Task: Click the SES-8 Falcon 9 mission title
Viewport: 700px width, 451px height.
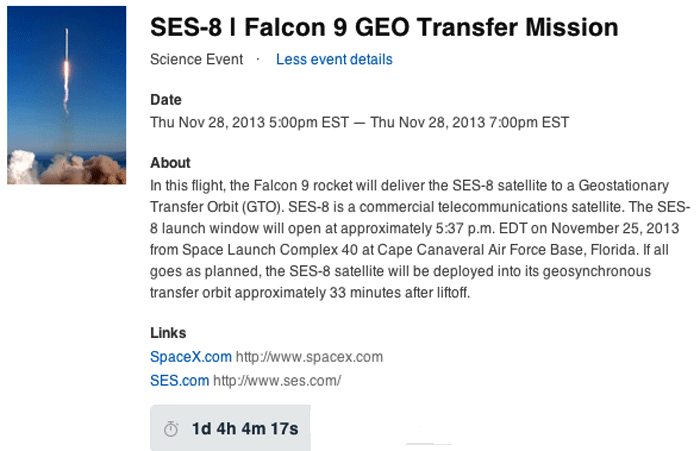Action: click(x=384, y=27)
